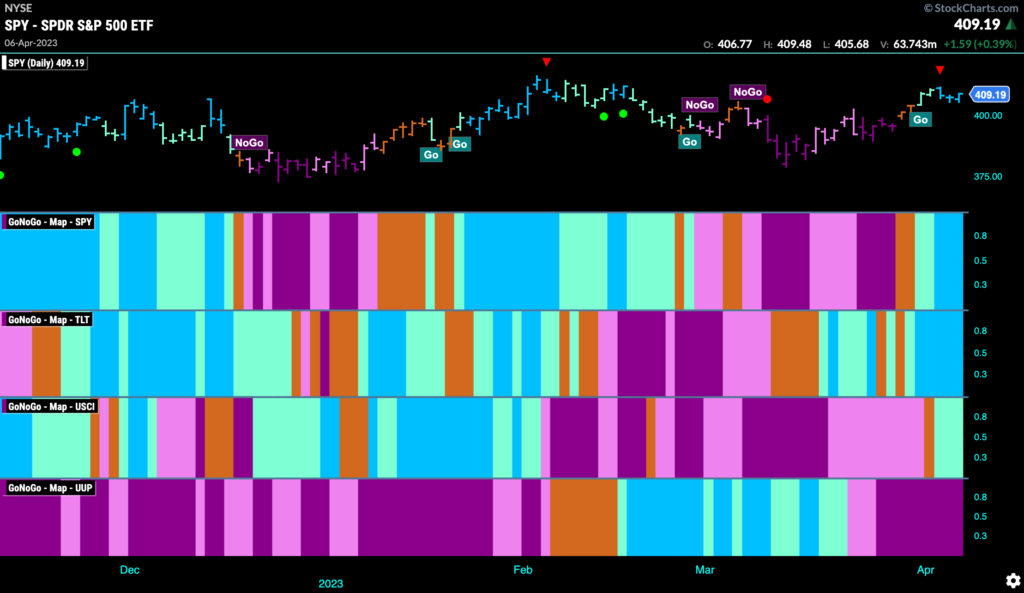Image resolution: width=1024 pixels, height=593 pixels.
Task: Open the chart settings gear icon
Action: pyautogui.click(x=1013, y=581)
